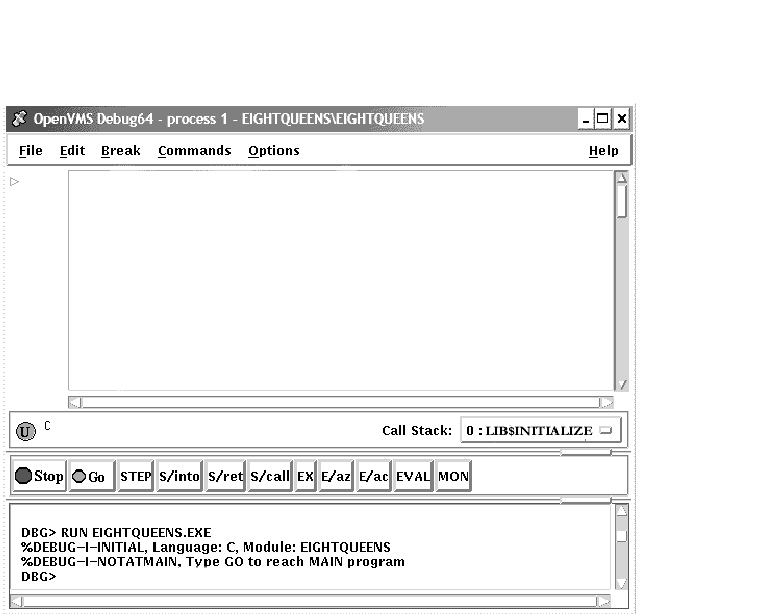The height and width of the screenshot is (615, 763).
Task: Click the E/ac toolbar button
Action: 374,477
